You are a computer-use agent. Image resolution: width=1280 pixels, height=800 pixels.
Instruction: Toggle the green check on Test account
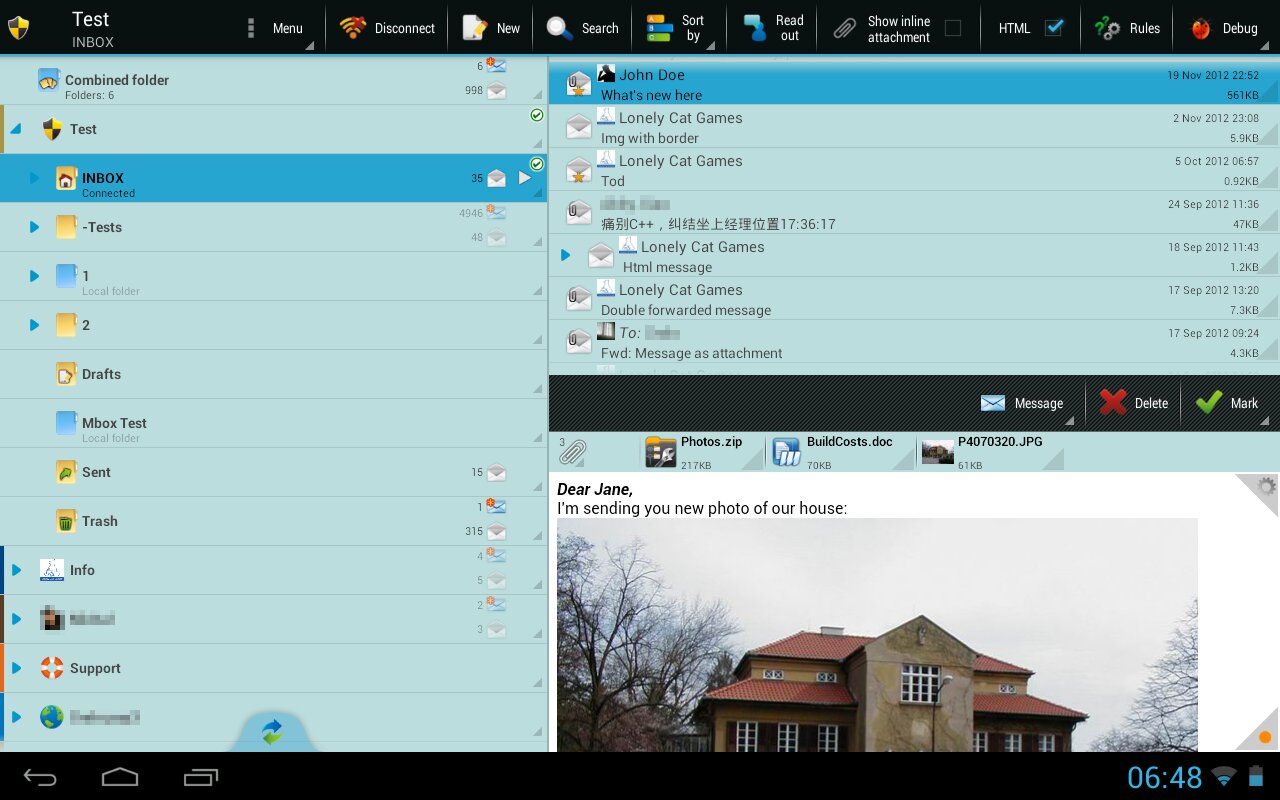pos(537,116)
